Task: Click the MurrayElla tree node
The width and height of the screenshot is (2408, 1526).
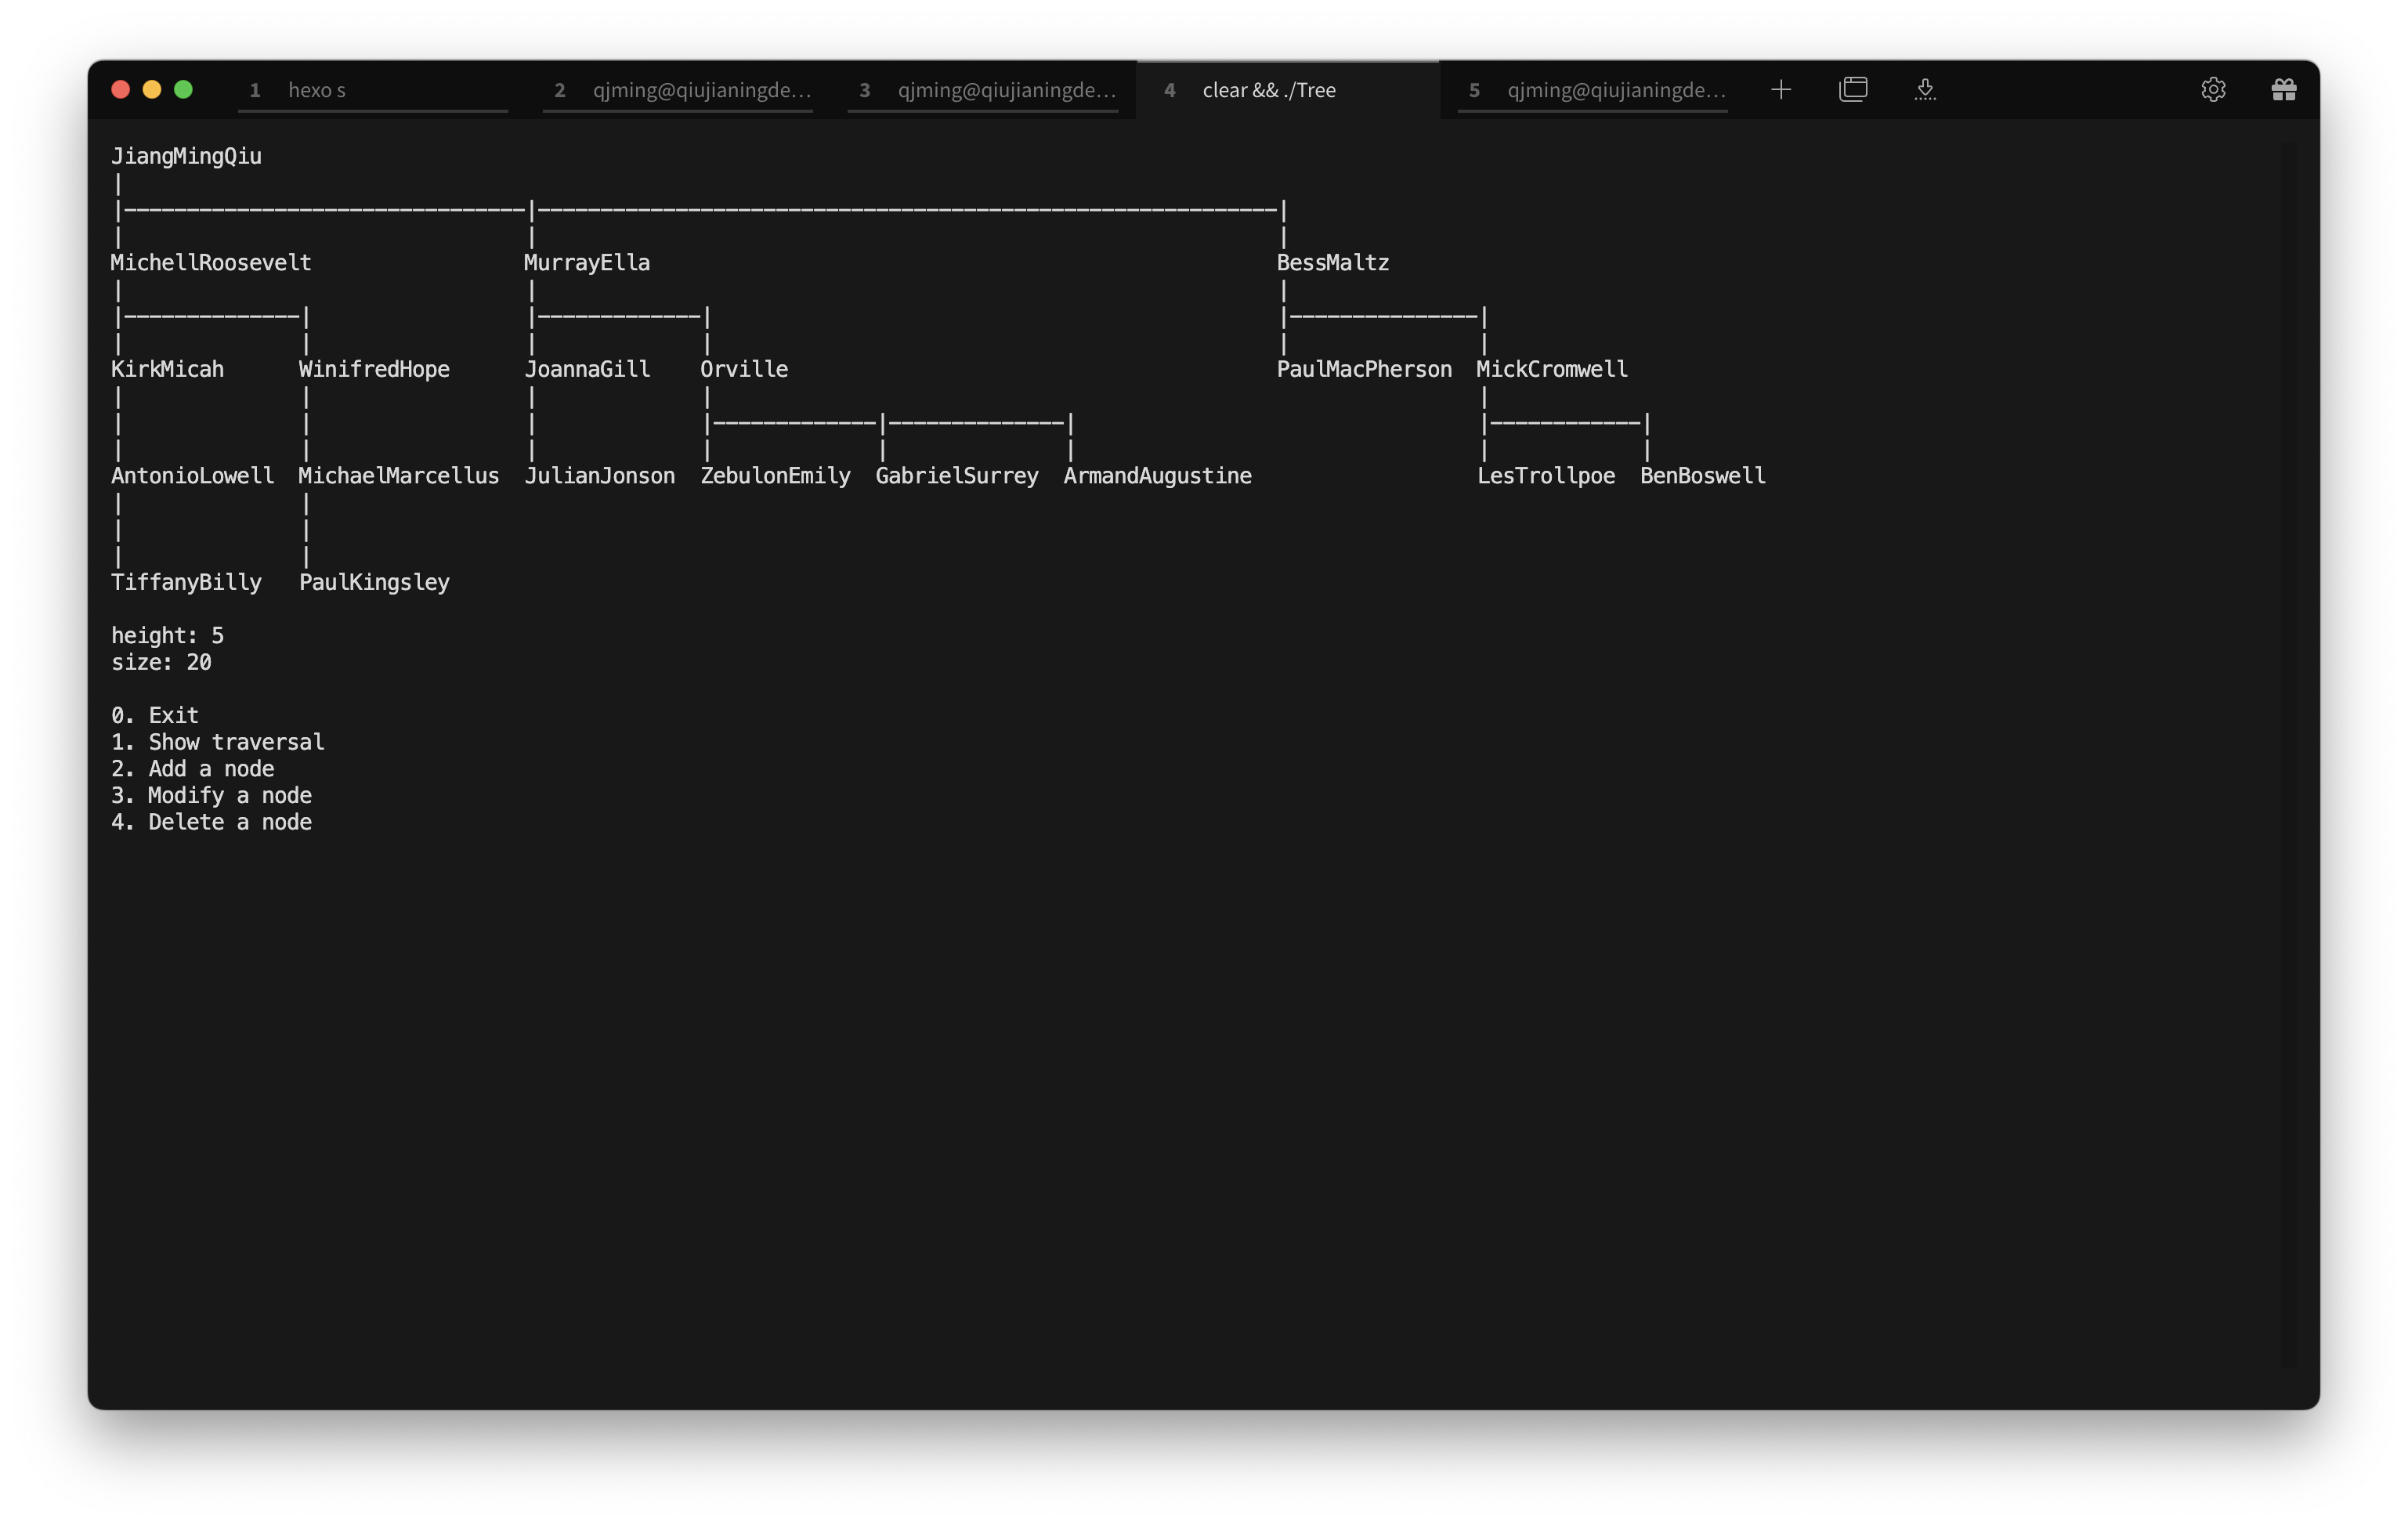Action: [x=587, y=263]
